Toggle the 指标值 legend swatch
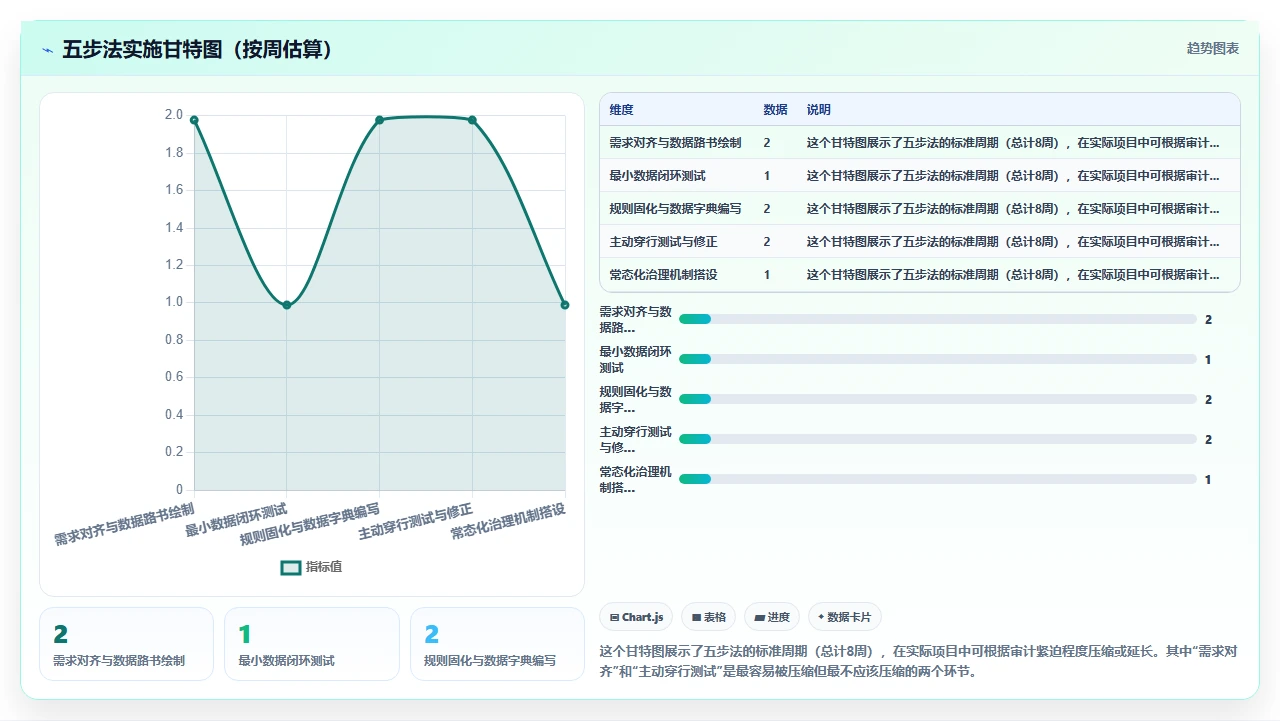The width and height of the screenshot is (1280, 721). click(291, 567)
